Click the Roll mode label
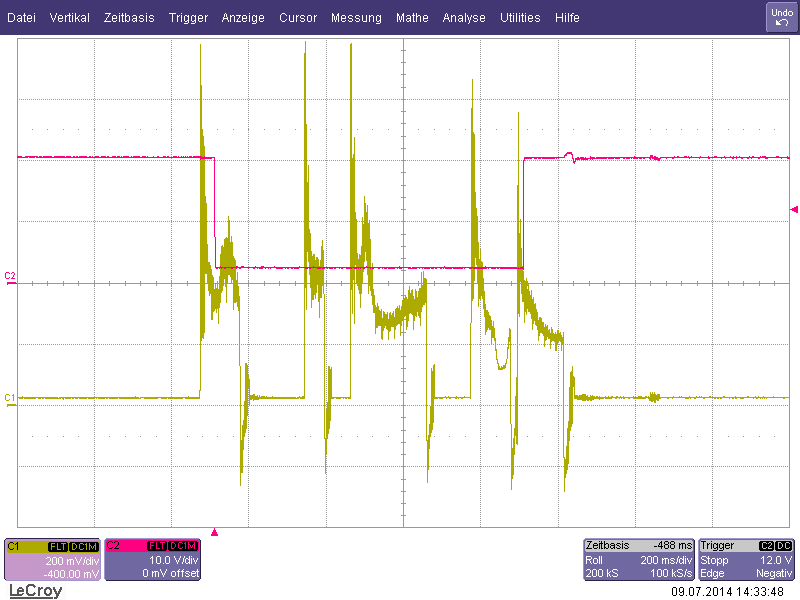Screen dimensions: 800x600 [593, 560]
